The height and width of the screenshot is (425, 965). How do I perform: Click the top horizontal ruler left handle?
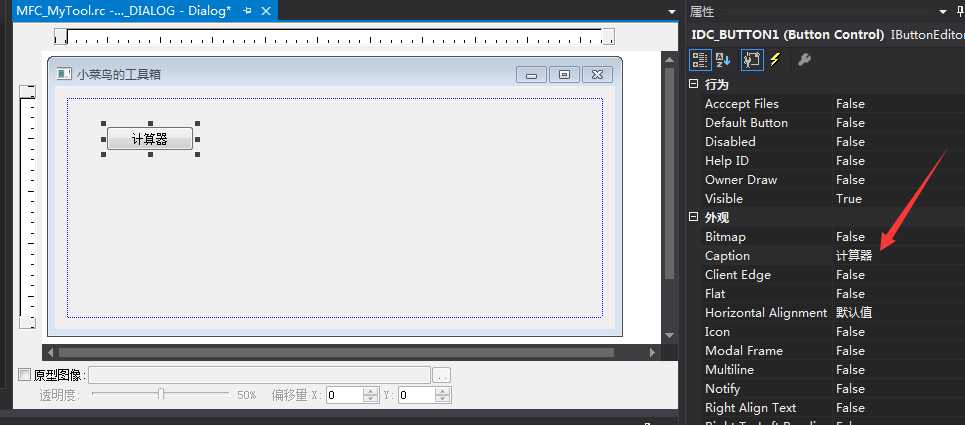click(x=60, y=36)
